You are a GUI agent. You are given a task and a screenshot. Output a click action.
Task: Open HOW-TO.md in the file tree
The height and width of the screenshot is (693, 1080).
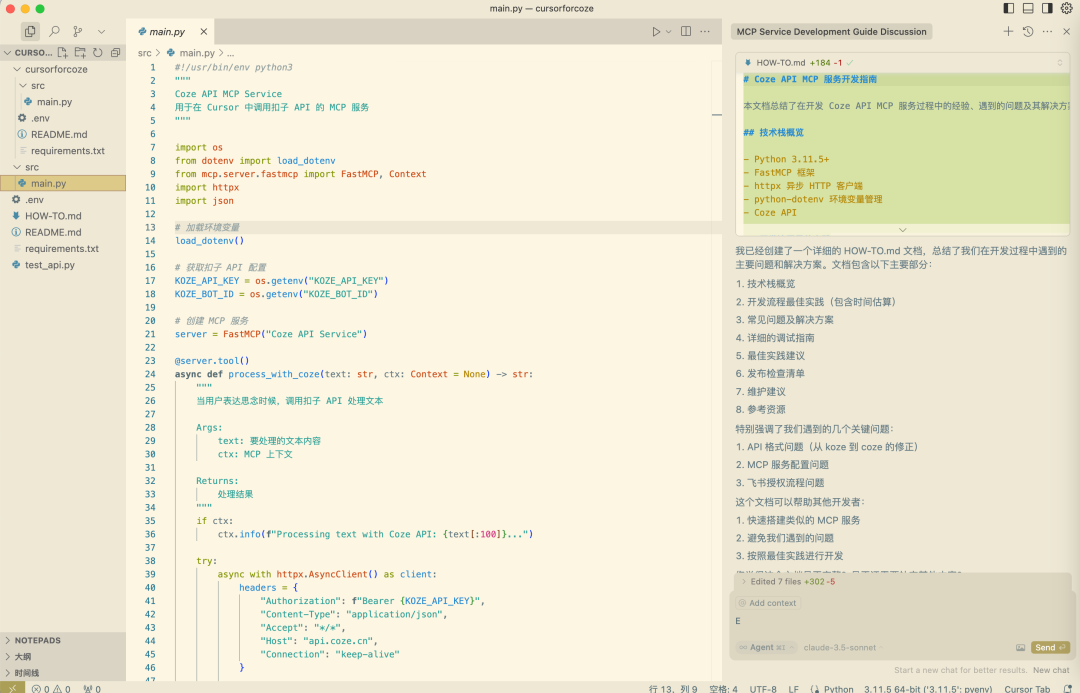click(x=53, y=216)
